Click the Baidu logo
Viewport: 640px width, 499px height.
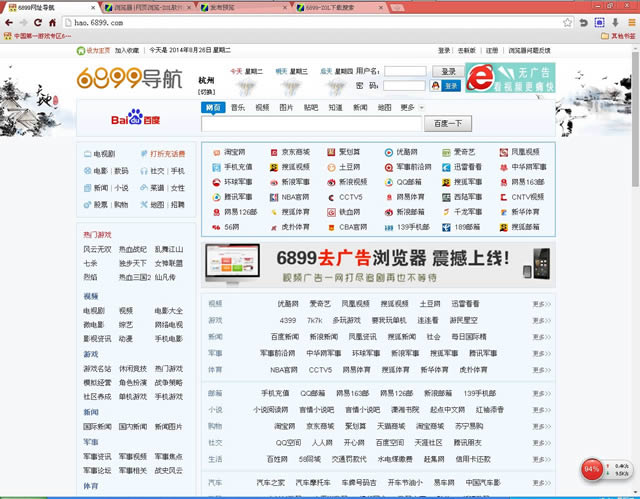(x=136, y=118)
